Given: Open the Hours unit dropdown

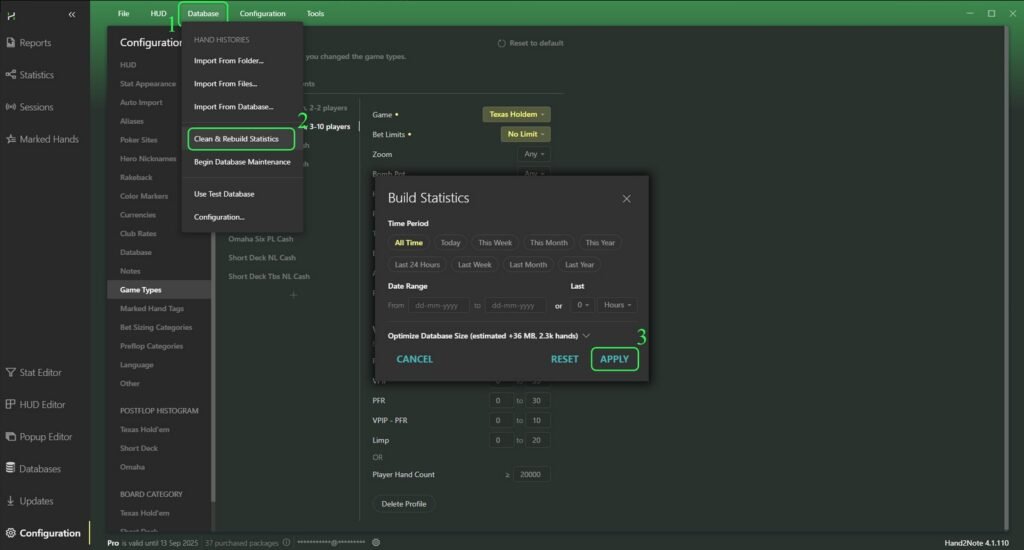Looking at the screenshot, I should click(617, 305).
